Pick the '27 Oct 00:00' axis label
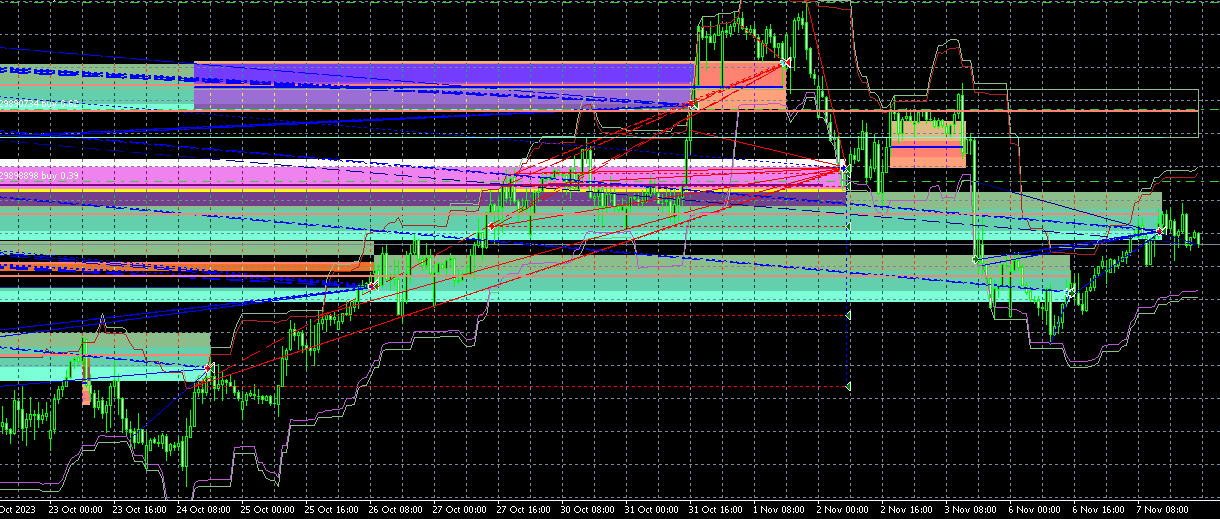The width and height of the screenshot is (1220, 519). (x=461, y=510)
